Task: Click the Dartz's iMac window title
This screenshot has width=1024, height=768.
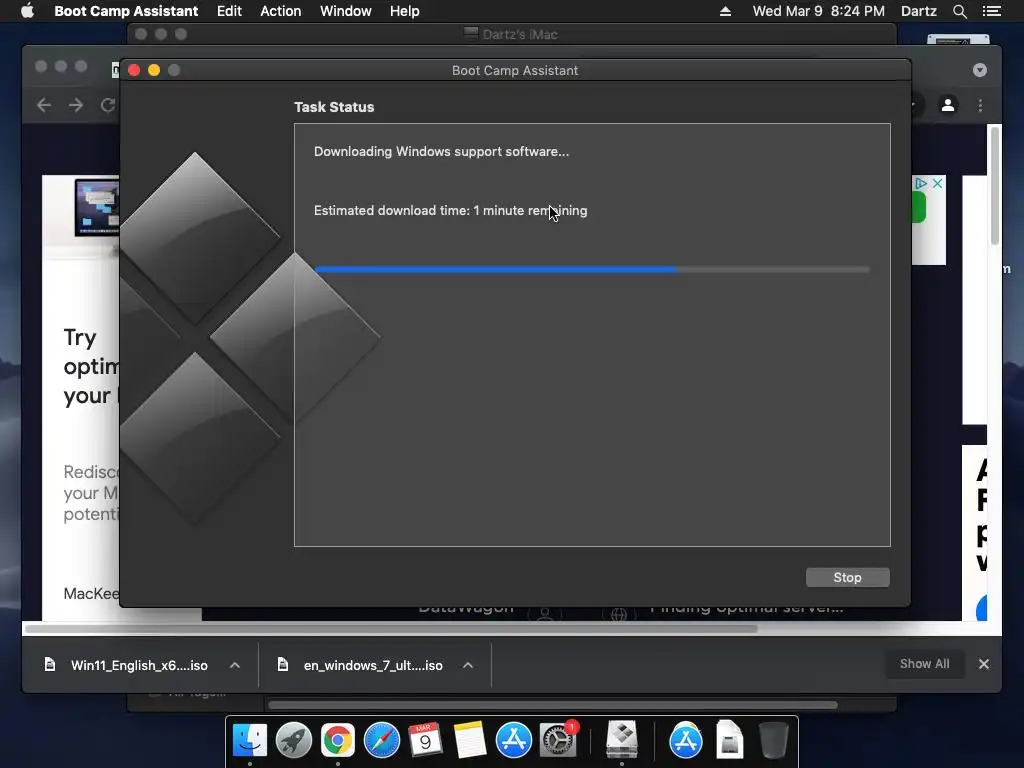Action: tap(519, 34)
